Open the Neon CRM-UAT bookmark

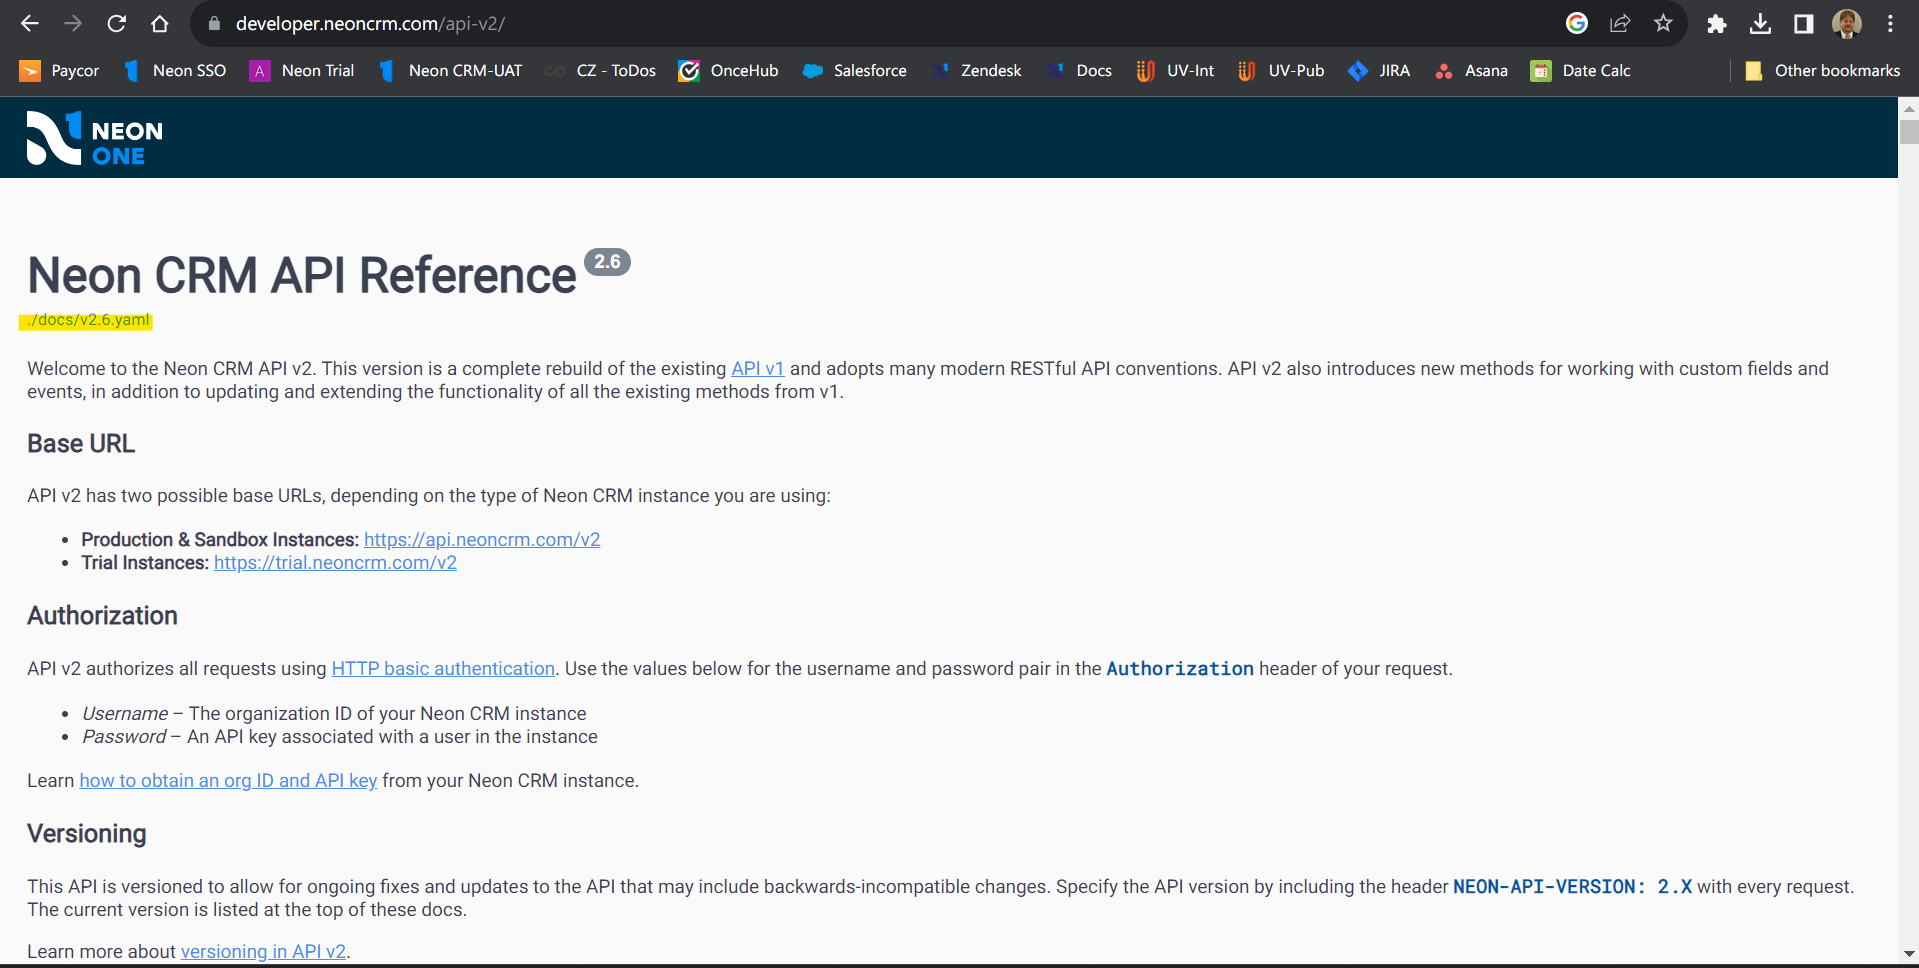pyautogui.click(x=451, y=71)
